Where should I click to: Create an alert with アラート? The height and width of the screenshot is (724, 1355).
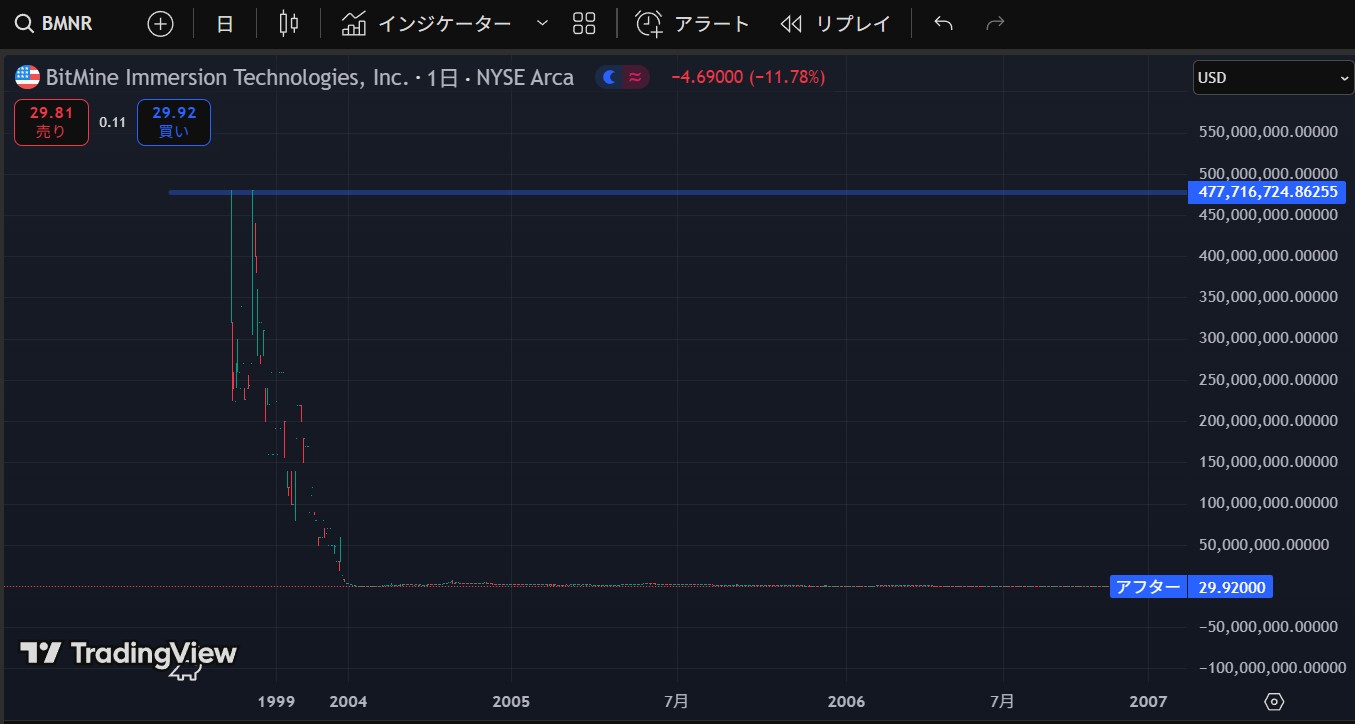[x=692, y=24]
